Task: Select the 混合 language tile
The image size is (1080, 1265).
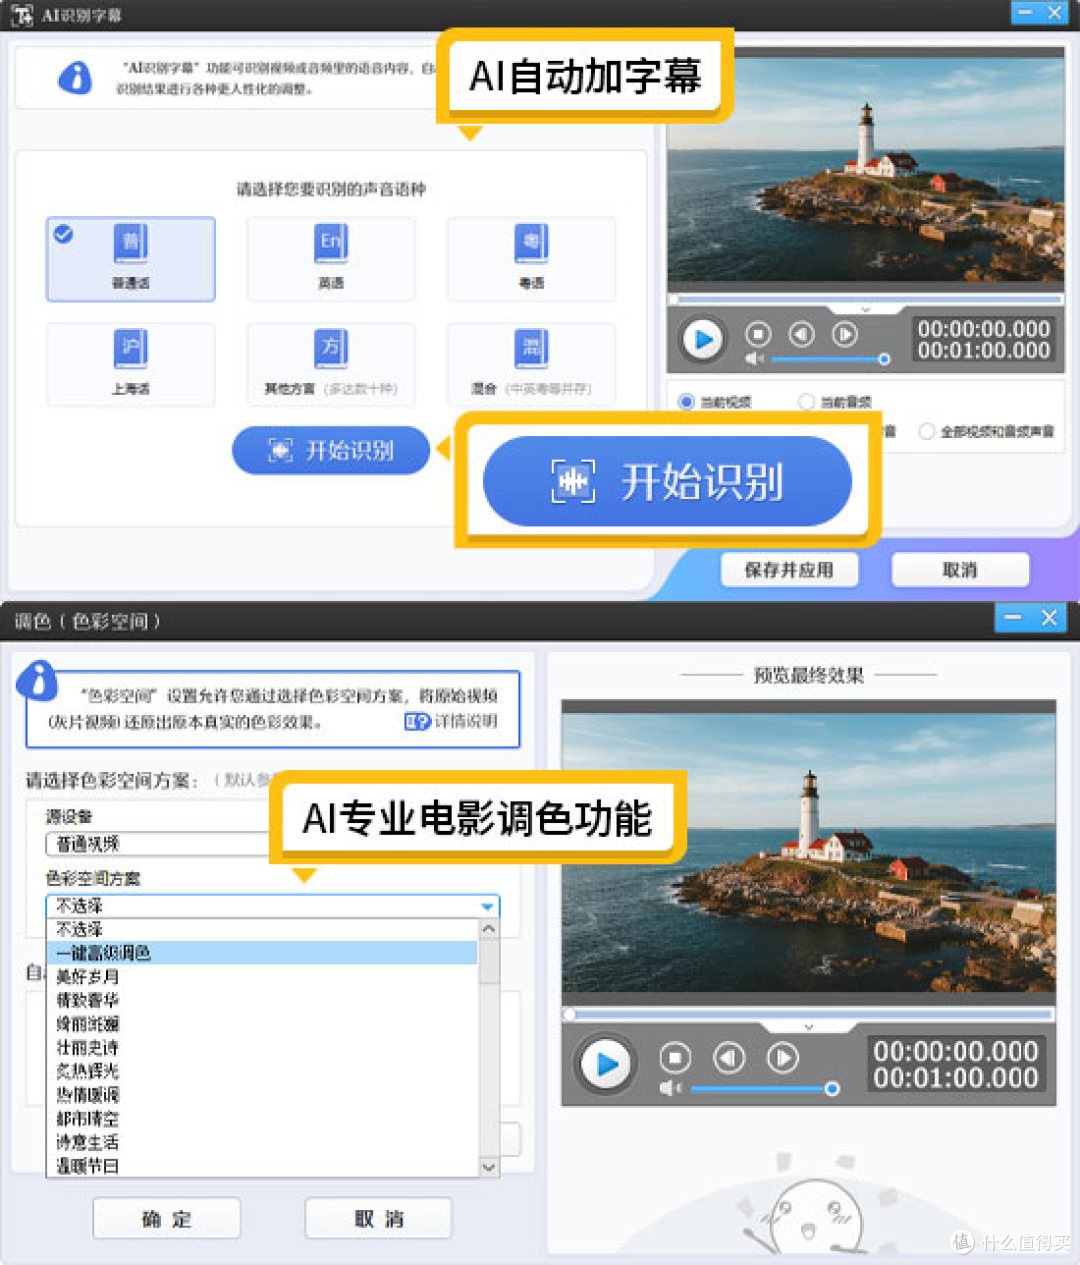Action: pos(531,364)
